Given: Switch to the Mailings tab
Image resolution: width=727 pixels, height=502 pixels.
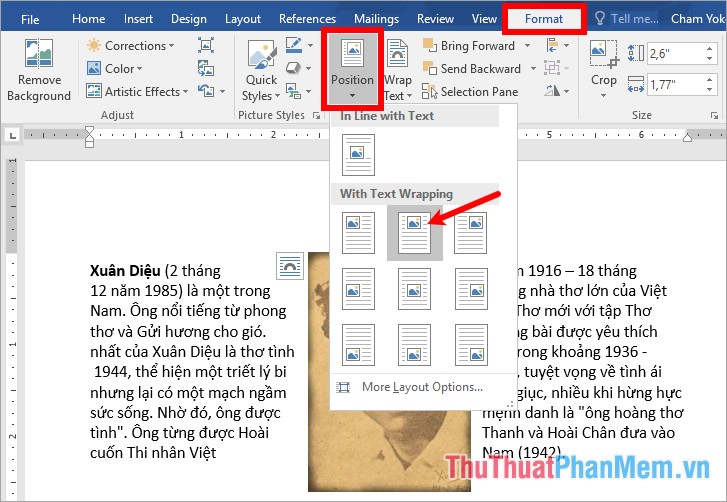Looking at the screenshot, I should (376, 19).
